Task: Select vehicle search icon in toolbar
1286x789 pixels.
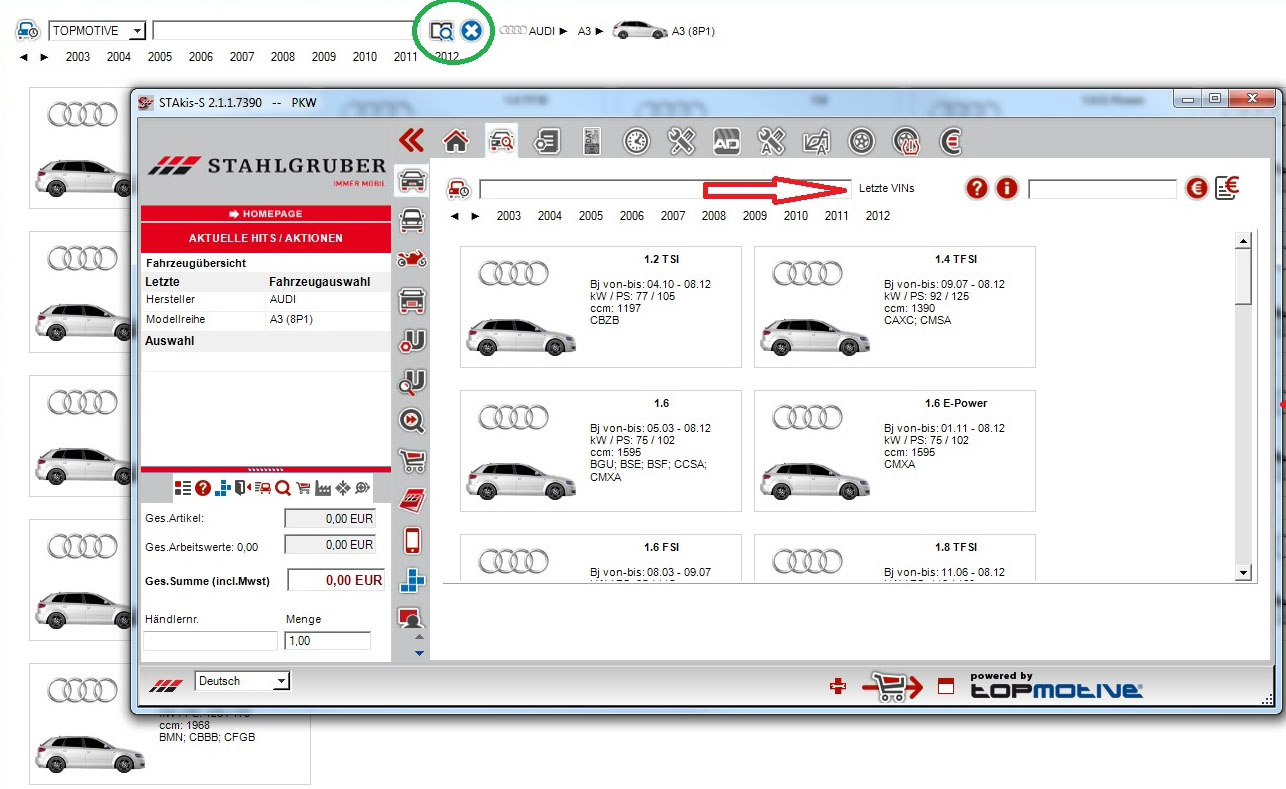Action: tap(501, 141)
